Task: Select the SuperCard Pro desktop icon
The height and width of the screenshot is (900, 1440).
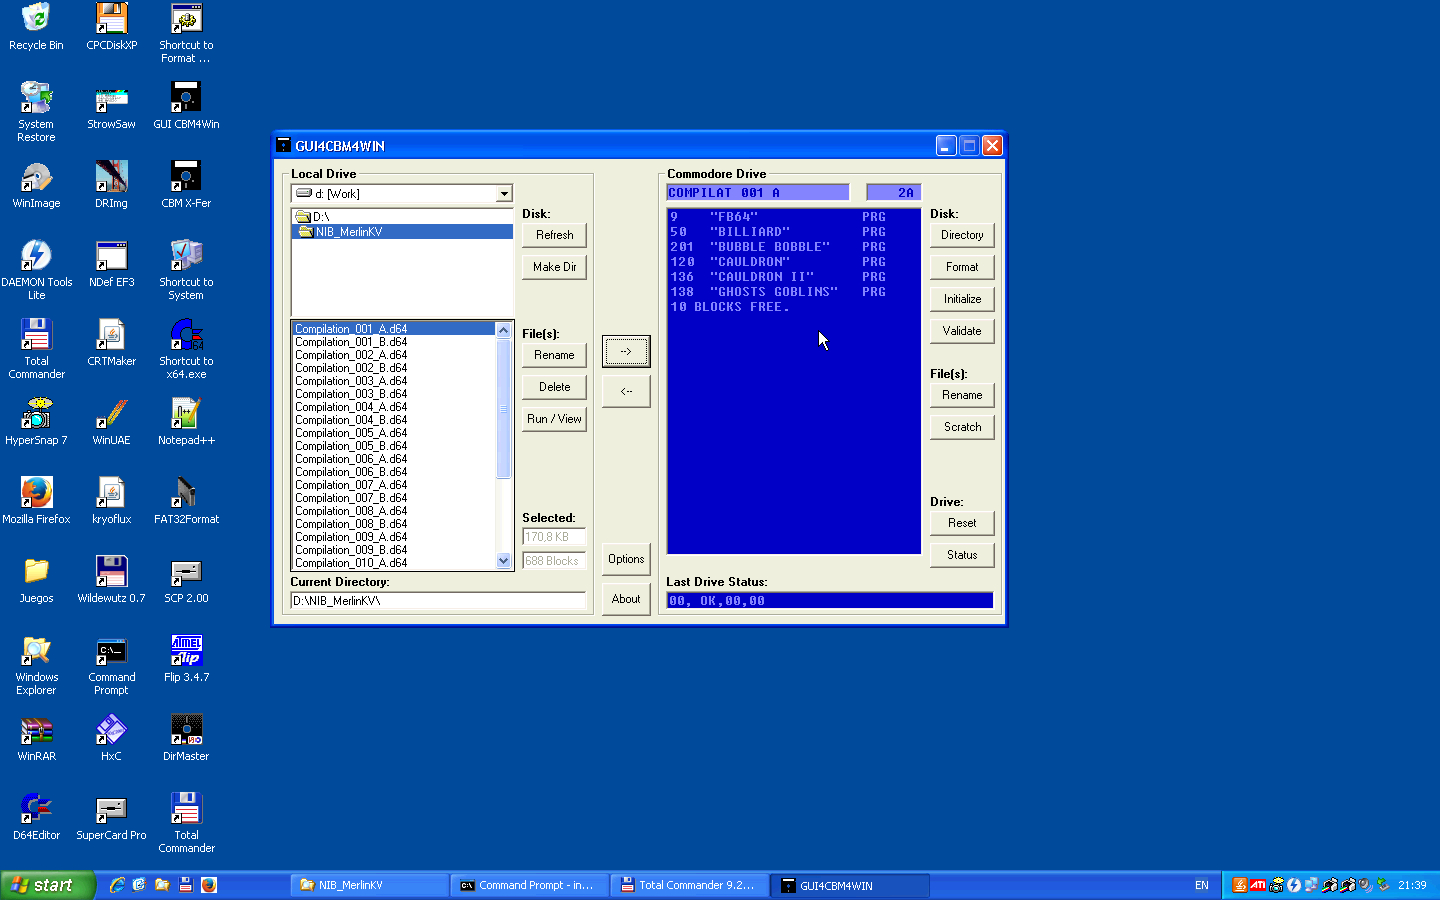Action: pyautogui.click(x=111, y=817)
